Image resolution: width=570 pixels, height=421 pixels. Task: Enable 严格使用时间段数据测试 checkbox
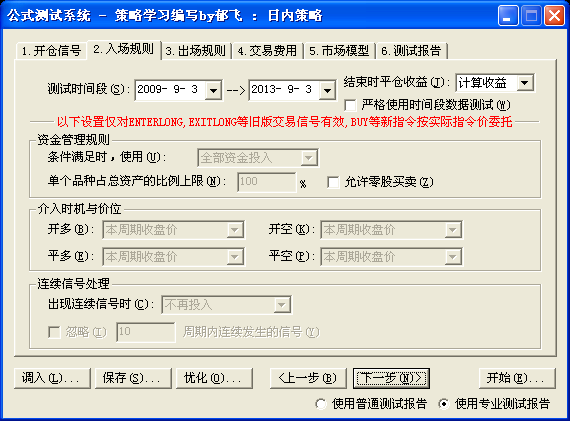pos(350,105)
